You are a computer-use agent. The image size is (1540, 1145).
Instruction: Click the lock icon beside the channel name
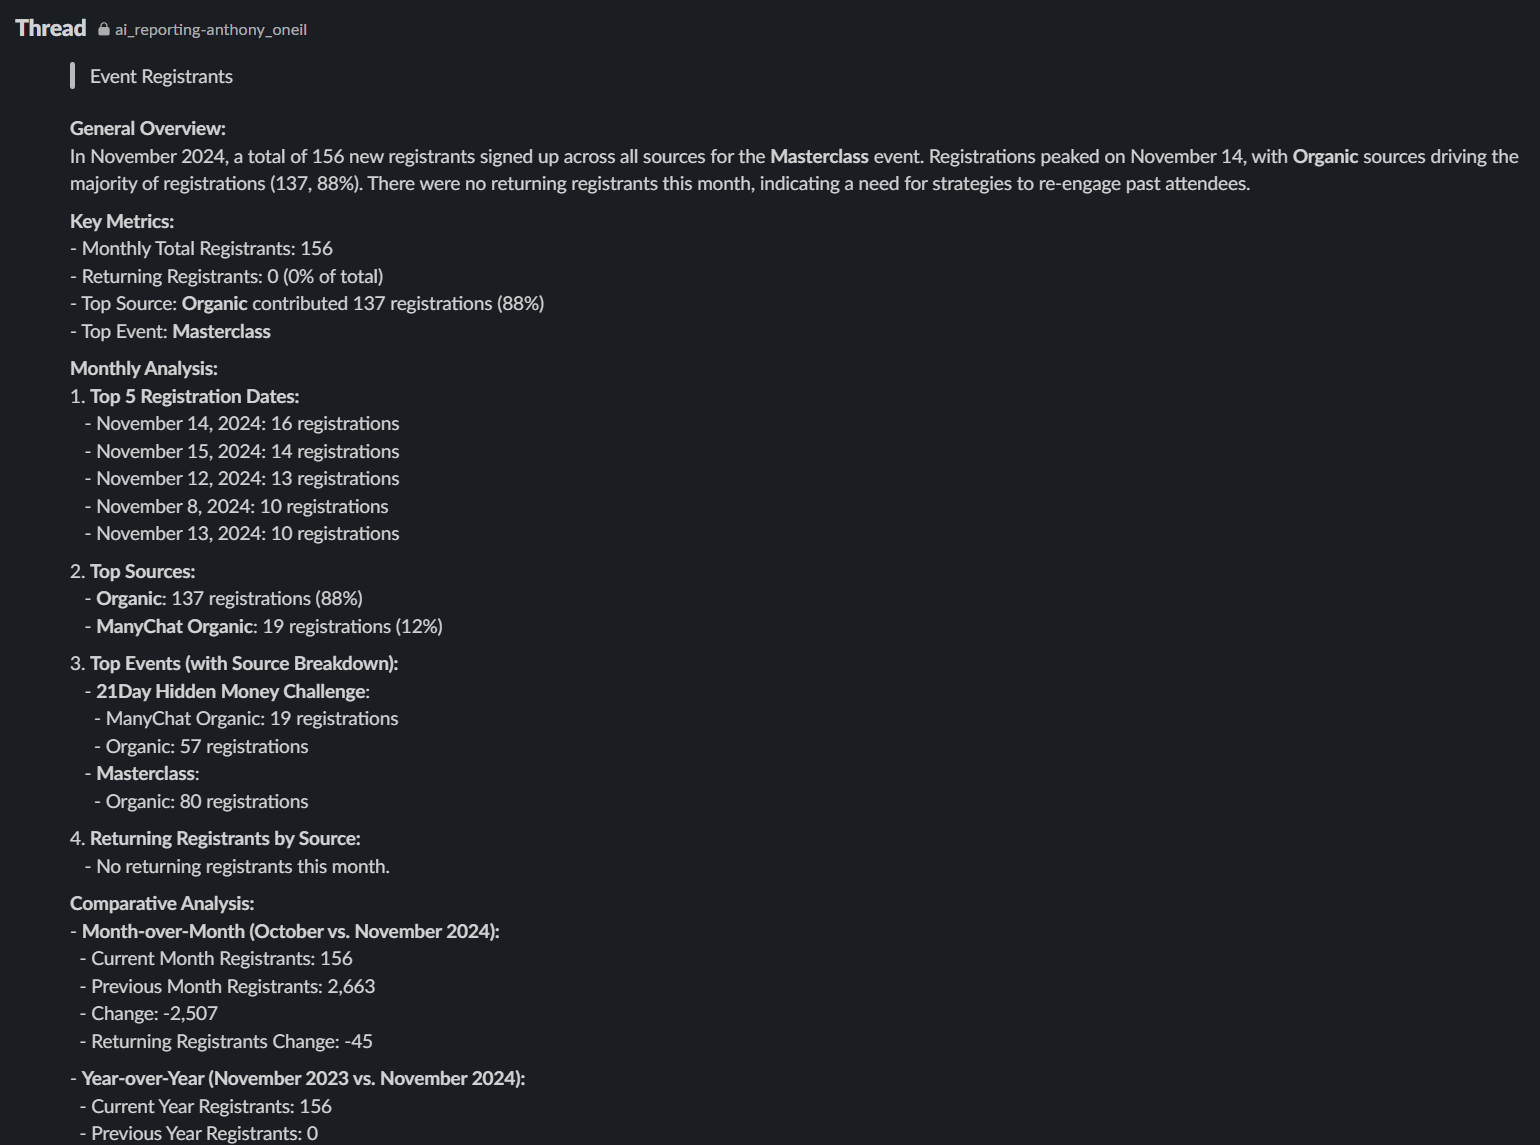click(104, 29)
